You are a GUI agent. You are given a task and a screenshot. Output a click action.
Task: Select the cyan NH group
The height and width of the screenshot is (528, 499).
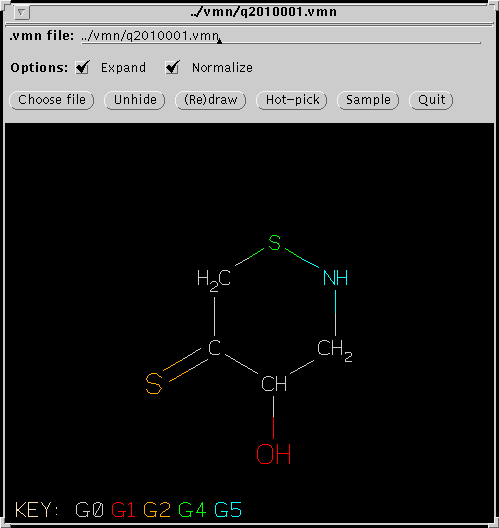(x=335, y=278)
